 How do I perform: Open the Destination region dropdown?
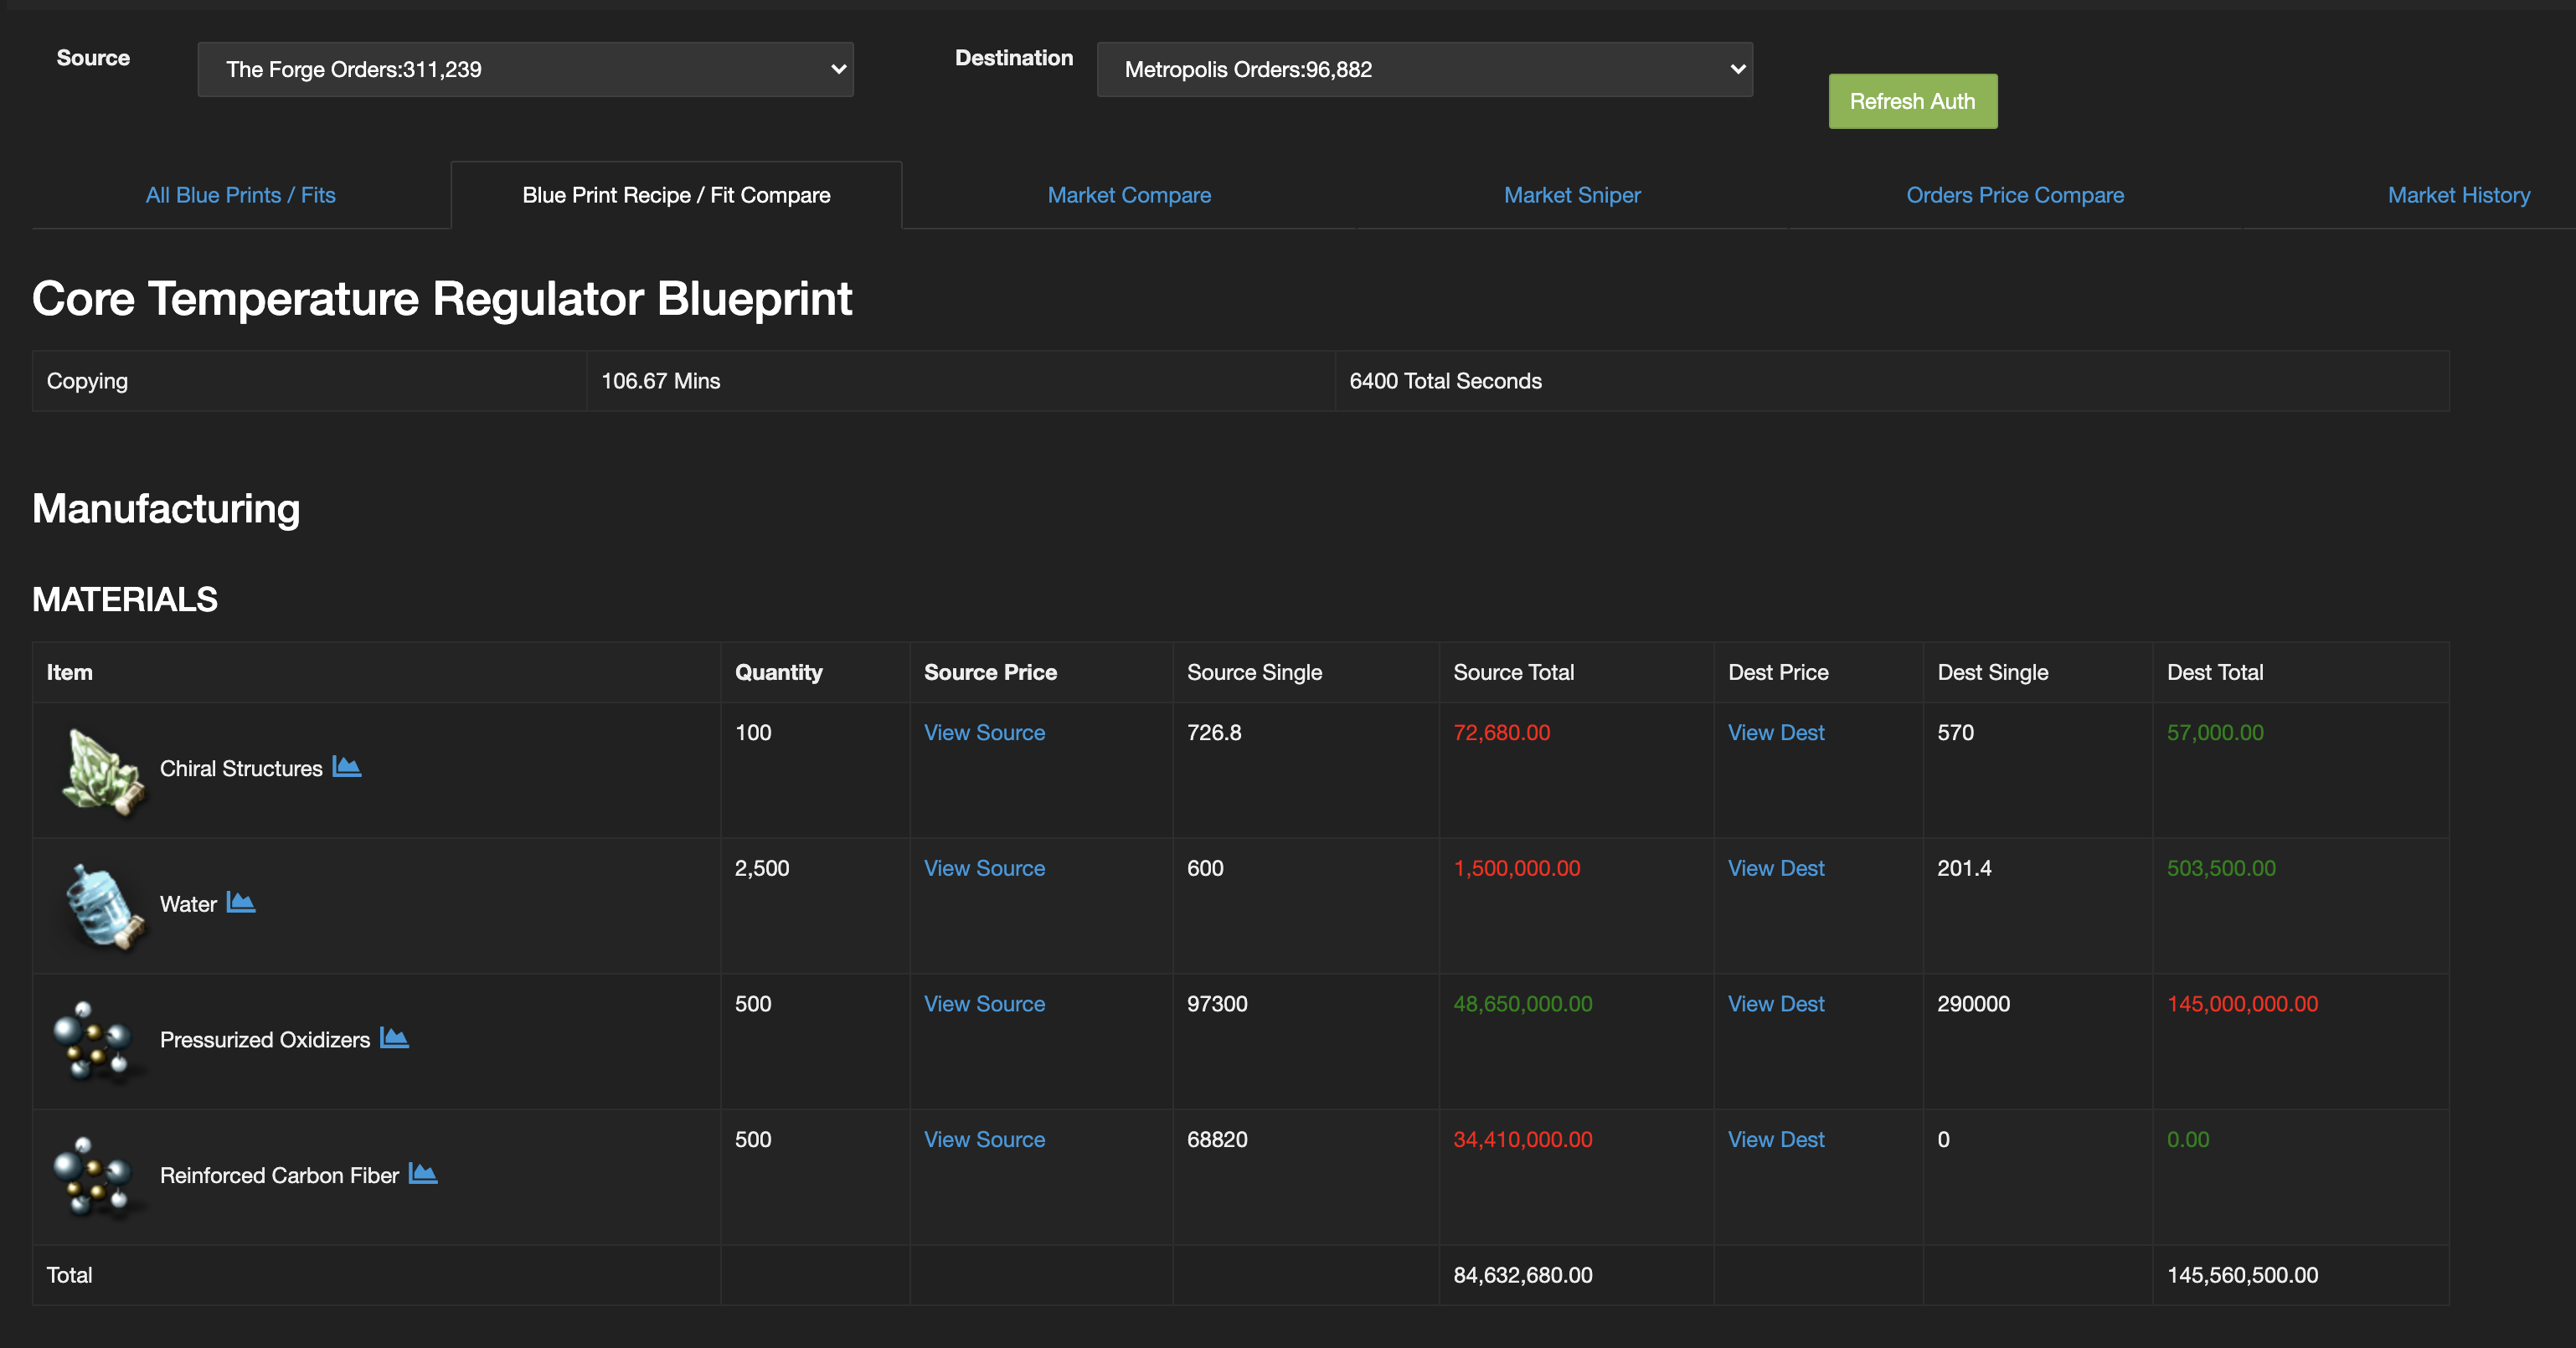click(1424, 69)
